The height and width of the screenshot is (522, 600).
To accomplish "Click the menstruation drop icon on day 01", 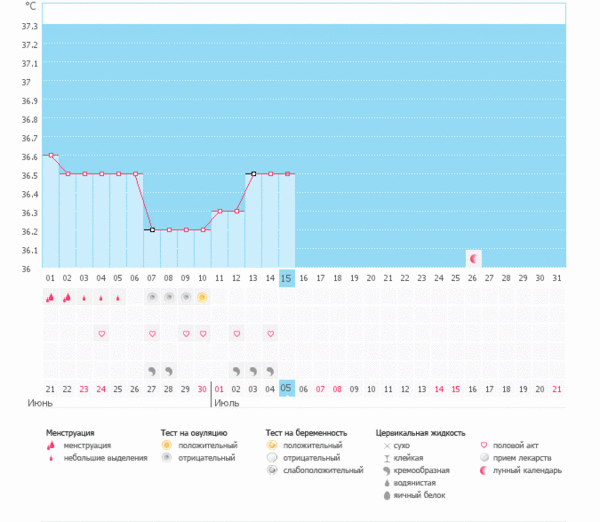I will 50,297.
